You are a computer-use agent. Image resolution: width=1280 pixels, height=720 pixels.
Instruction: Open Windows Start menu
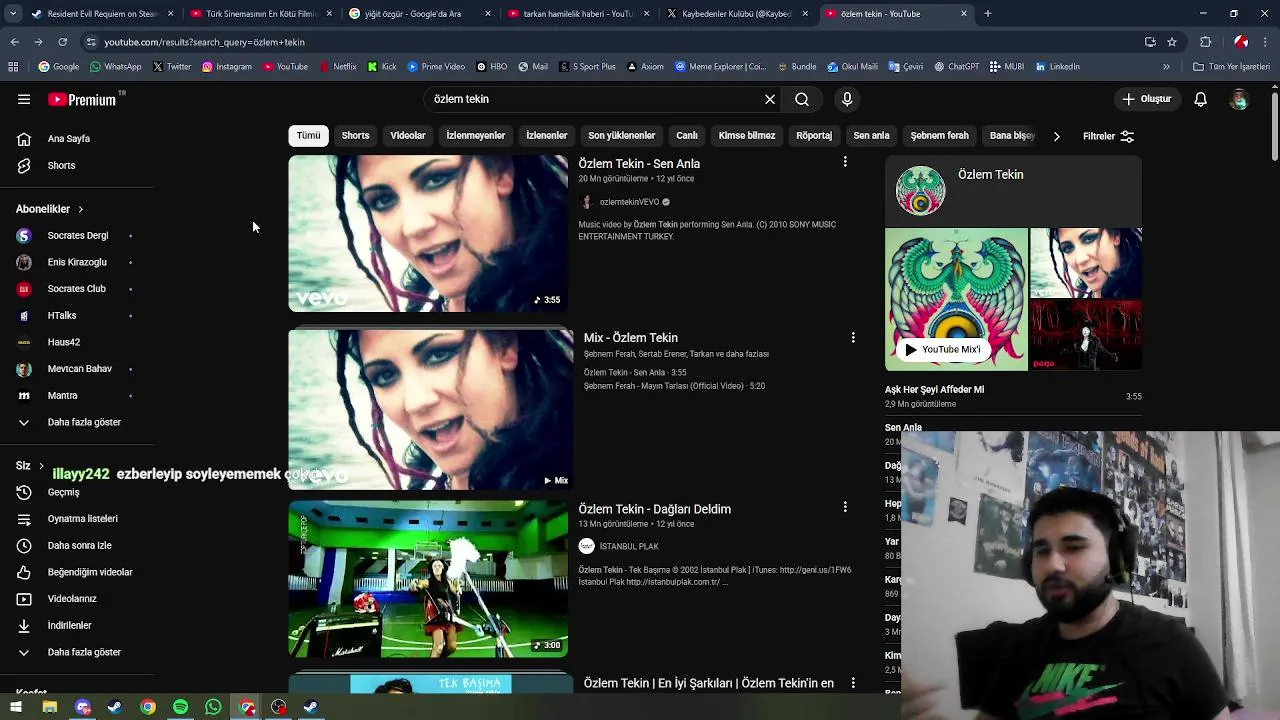click(16, 707)
